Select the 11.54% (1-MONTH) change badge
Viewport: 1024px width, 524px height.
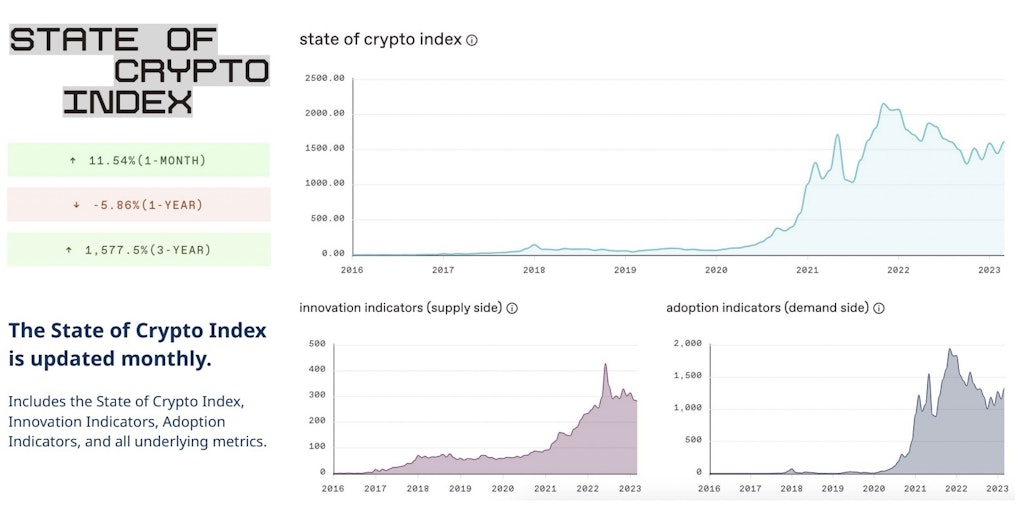point(139,160)
